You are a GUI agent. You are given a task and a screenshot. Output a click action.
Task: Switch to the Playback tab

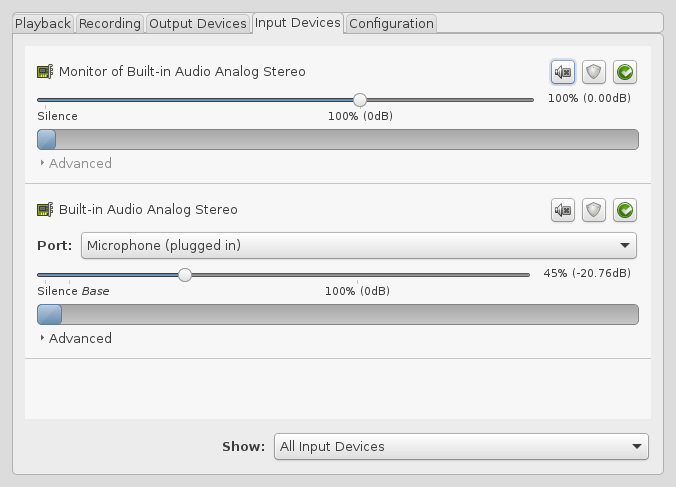(x=43, y=23)
